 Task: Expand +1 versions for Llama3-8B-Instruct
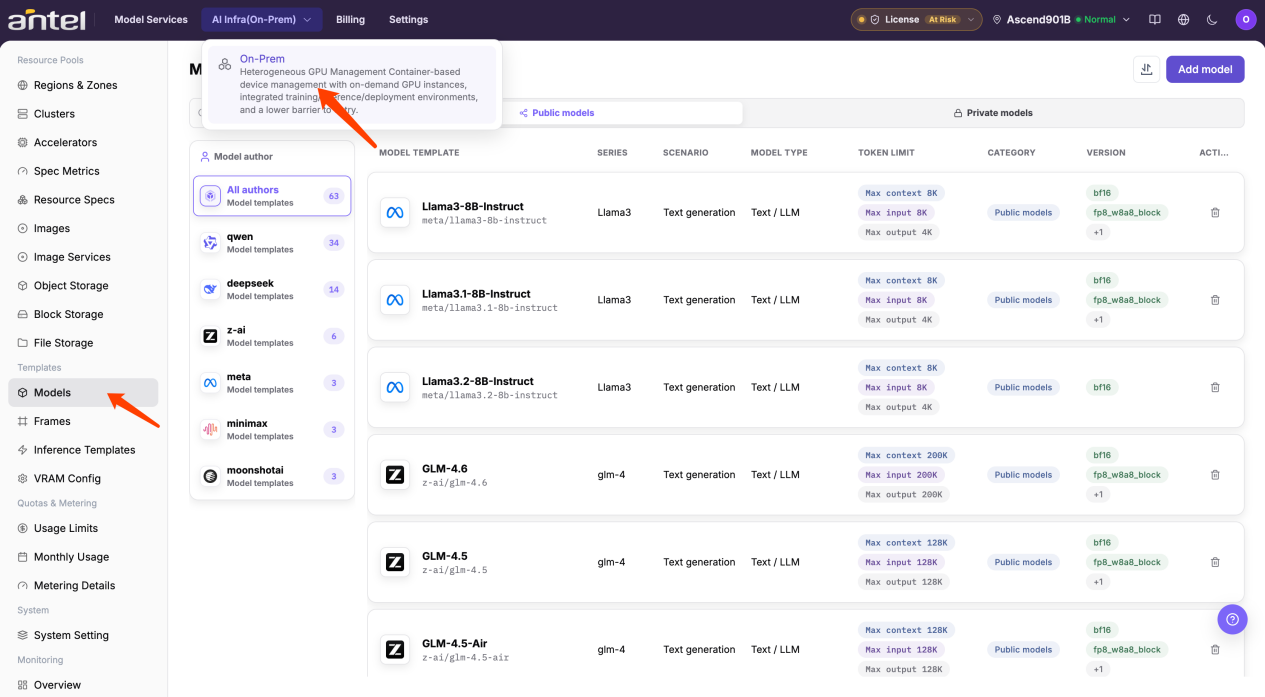[x=1098, y=232]
